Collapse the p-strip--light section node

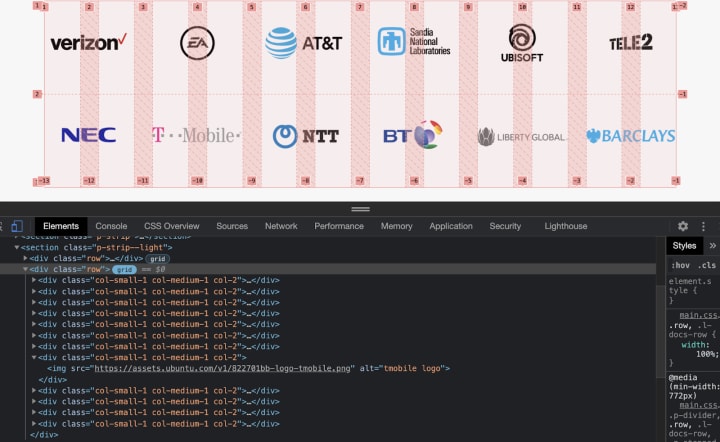coord(17,247)
